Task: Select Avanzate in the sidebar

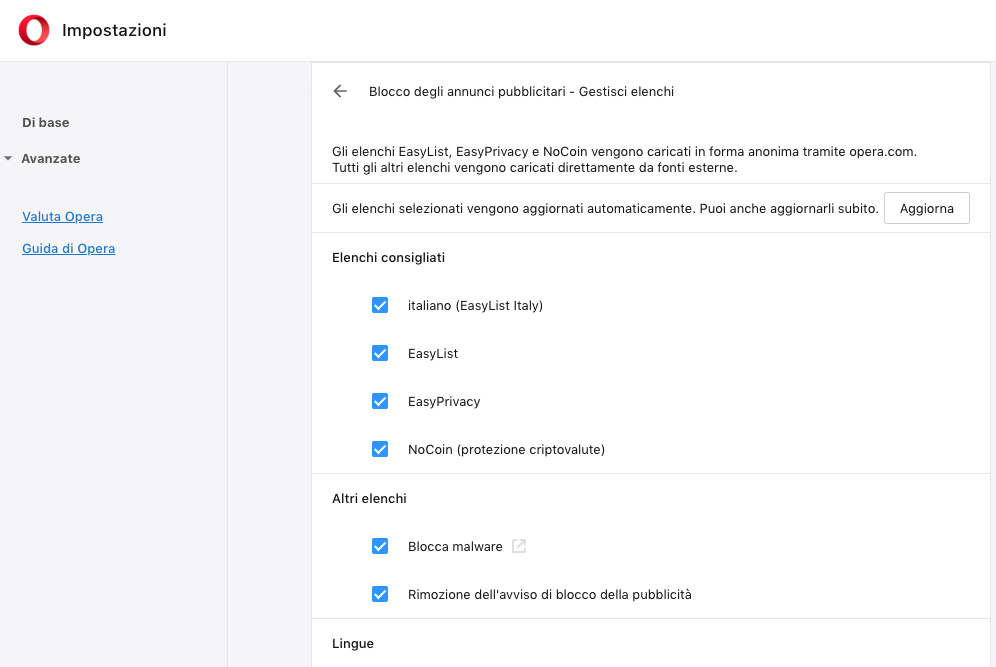Action: point(51,159)
